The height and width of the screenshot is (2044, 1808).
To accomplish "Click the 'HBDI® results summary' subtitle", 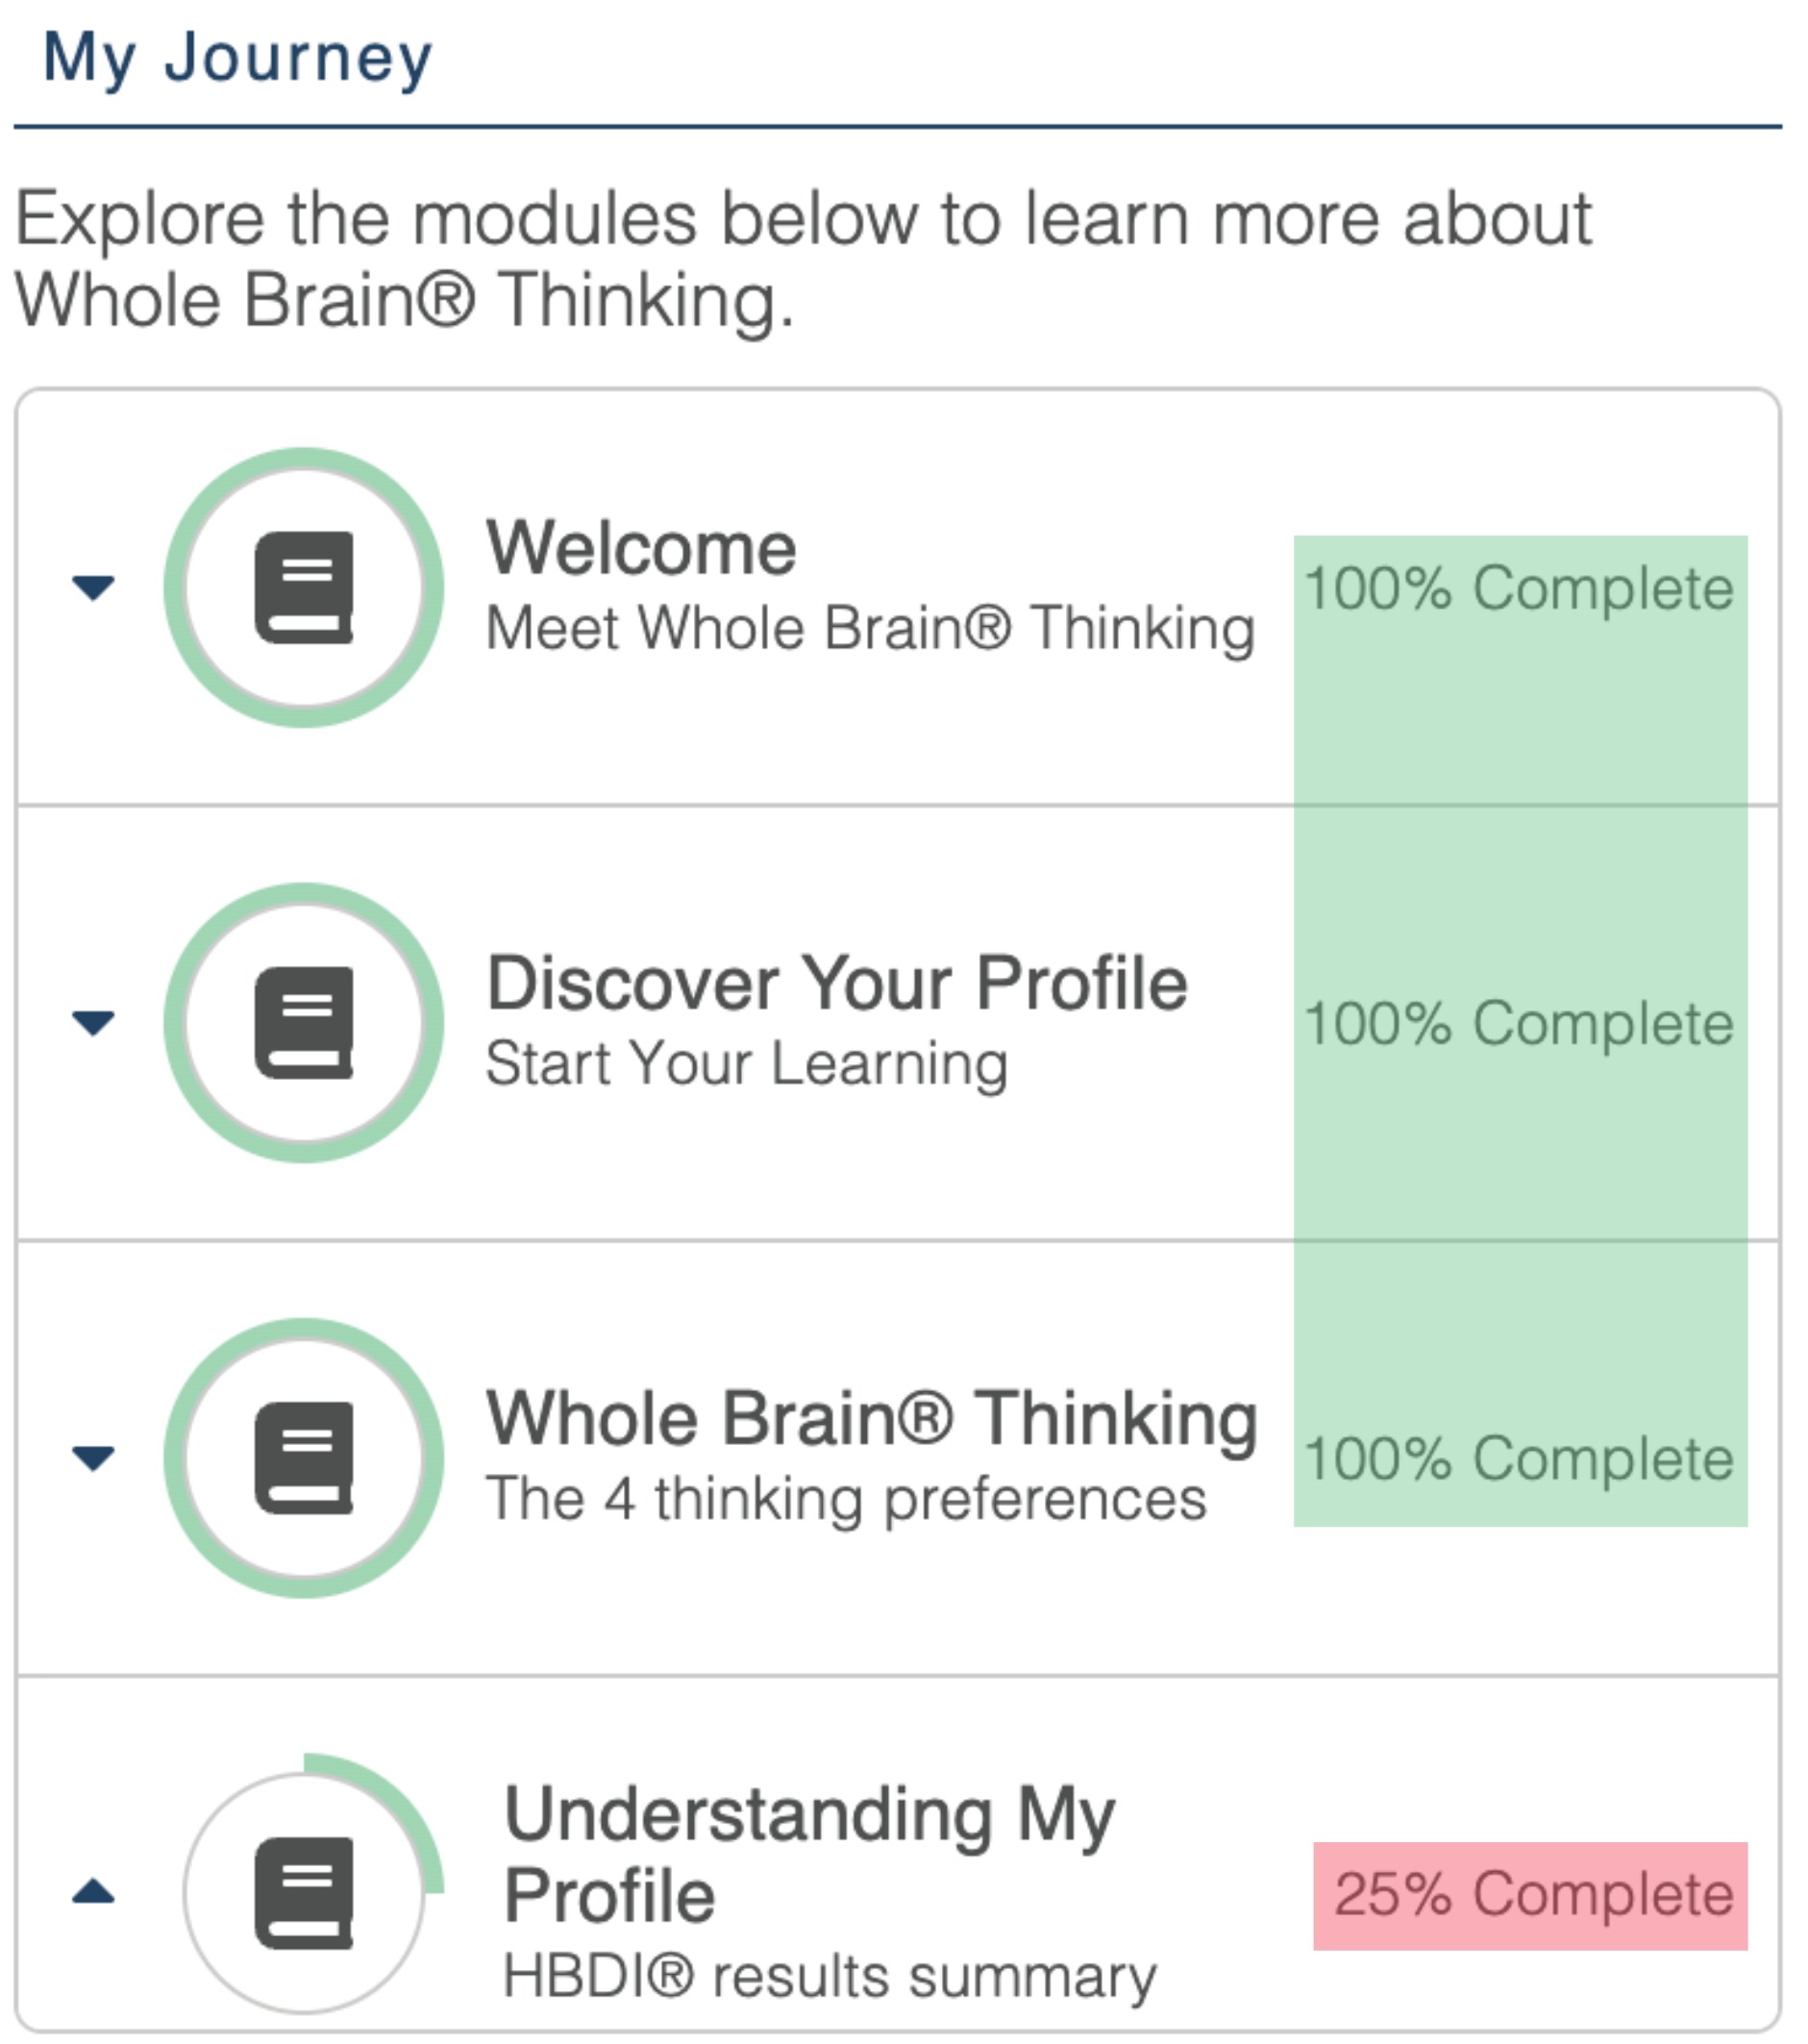I will pyautogui.click(x=829, y=1977).
